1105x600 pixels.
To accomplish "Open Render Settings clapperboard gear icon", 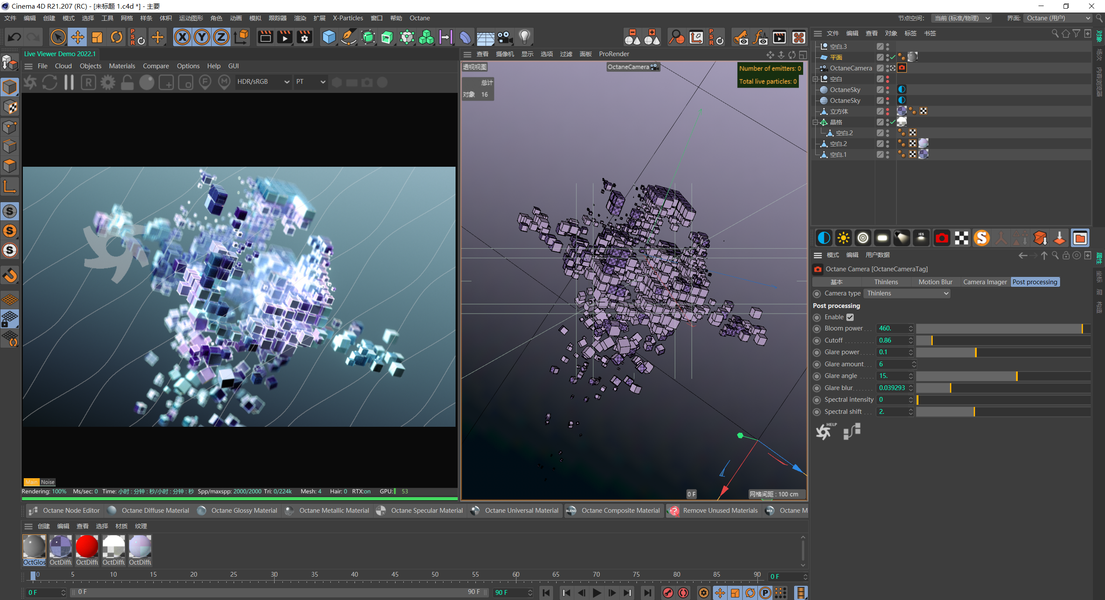I will point(304,37).
